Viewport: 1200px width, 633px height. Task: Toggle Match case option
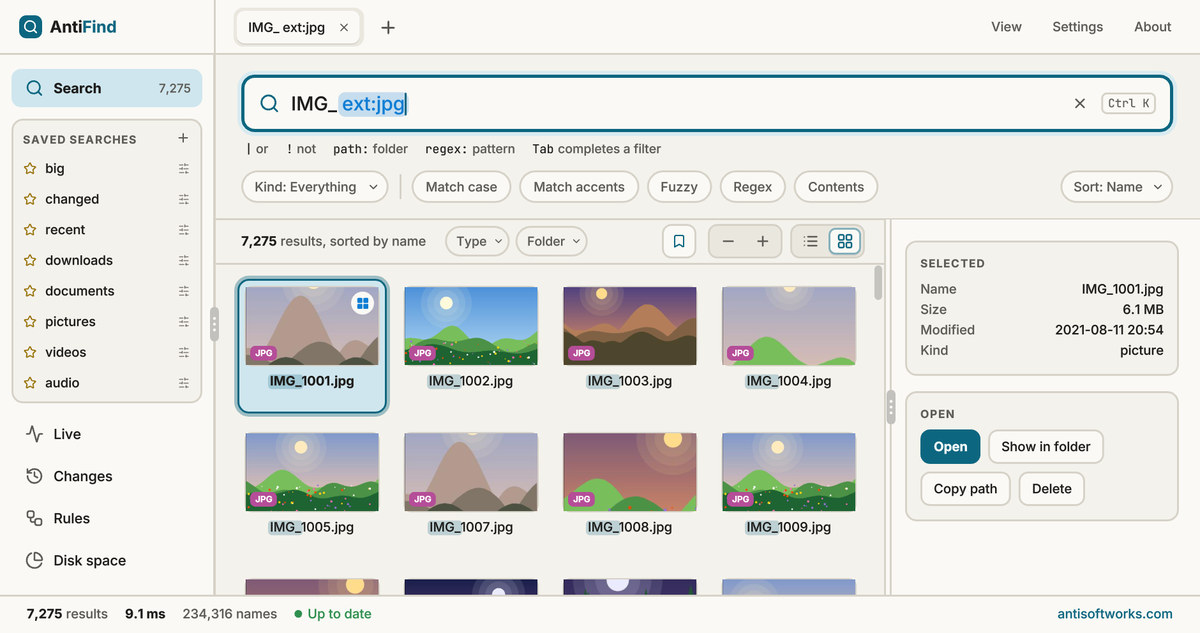(x=461, y=187)
